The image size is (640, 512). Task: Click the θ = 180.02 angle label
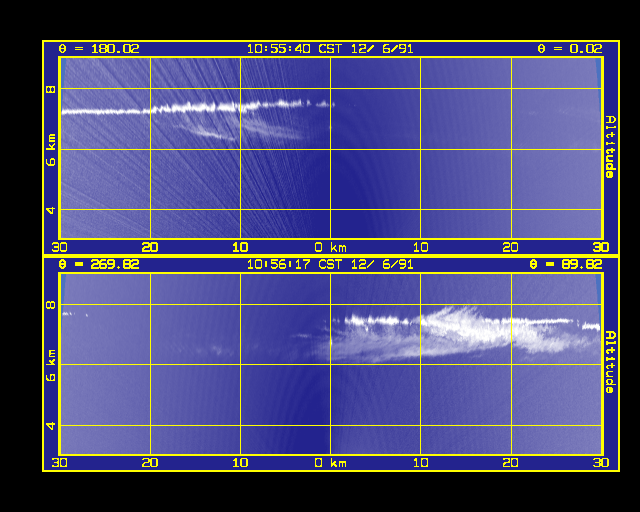point(99,49)
